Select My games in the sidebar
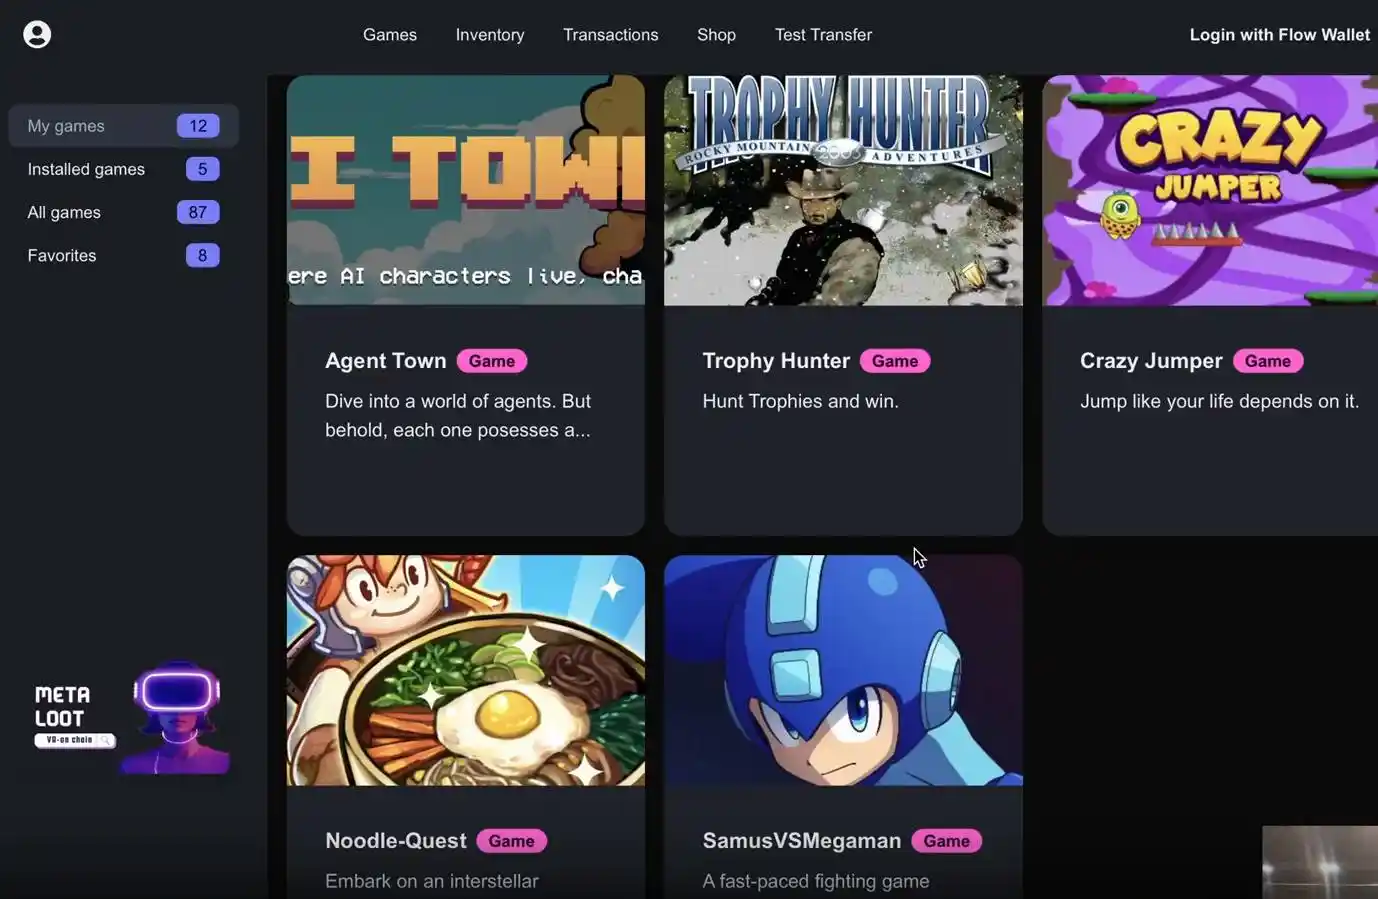This screenshot has width=1378, height=899. (x=66, y=126)
